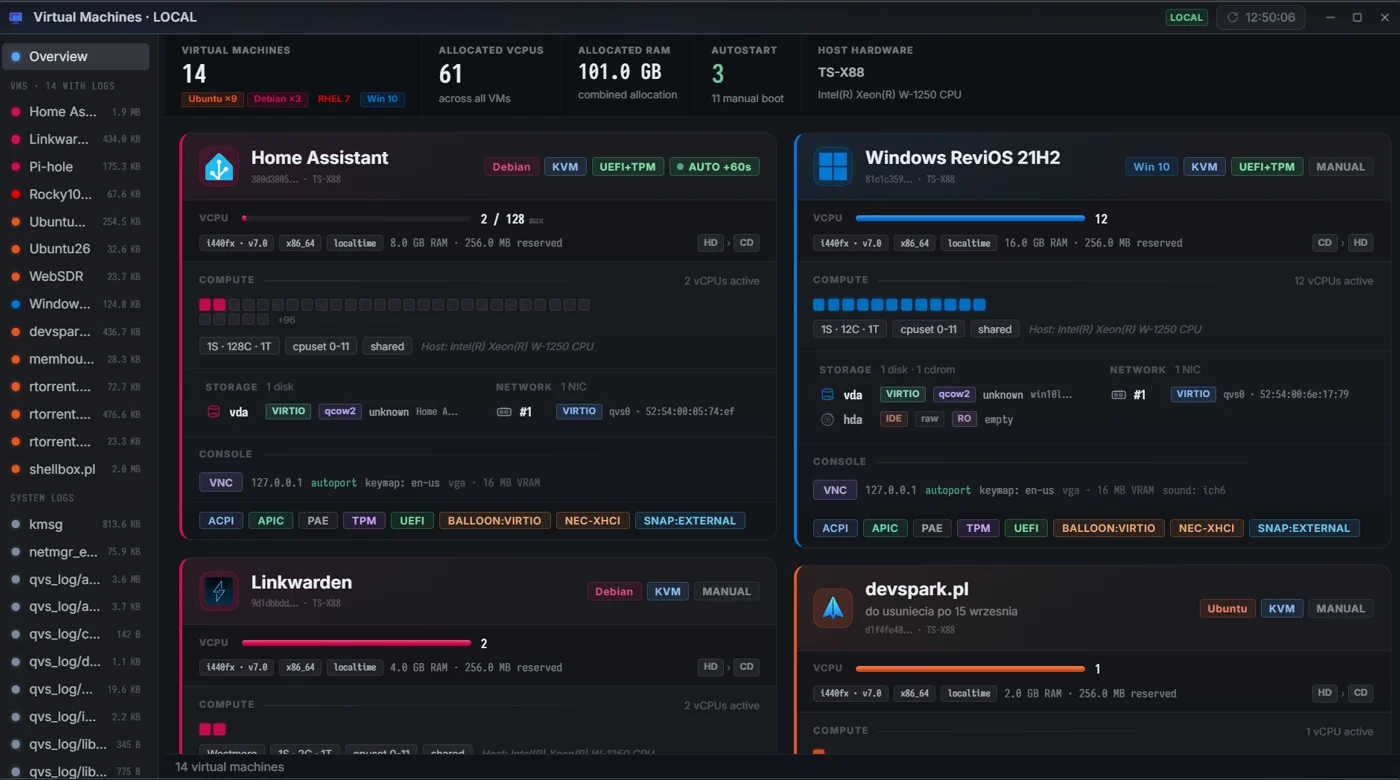Click the VNC badge in Home Assistant console

coord(221,482)
